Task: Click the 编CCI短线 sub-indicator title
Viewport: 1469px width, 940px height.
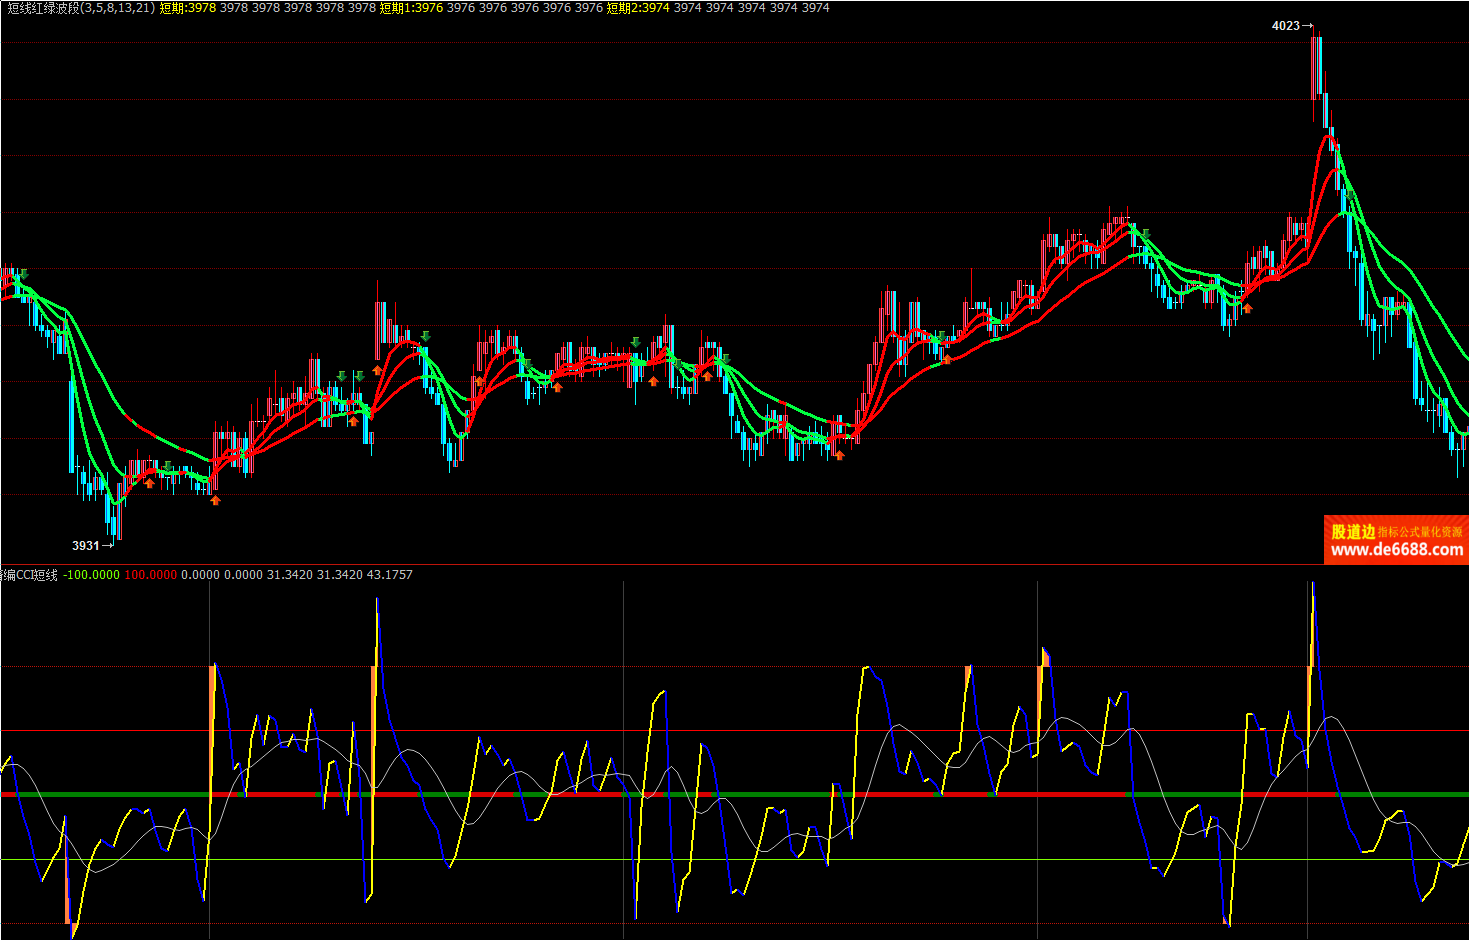Action: 30,575
